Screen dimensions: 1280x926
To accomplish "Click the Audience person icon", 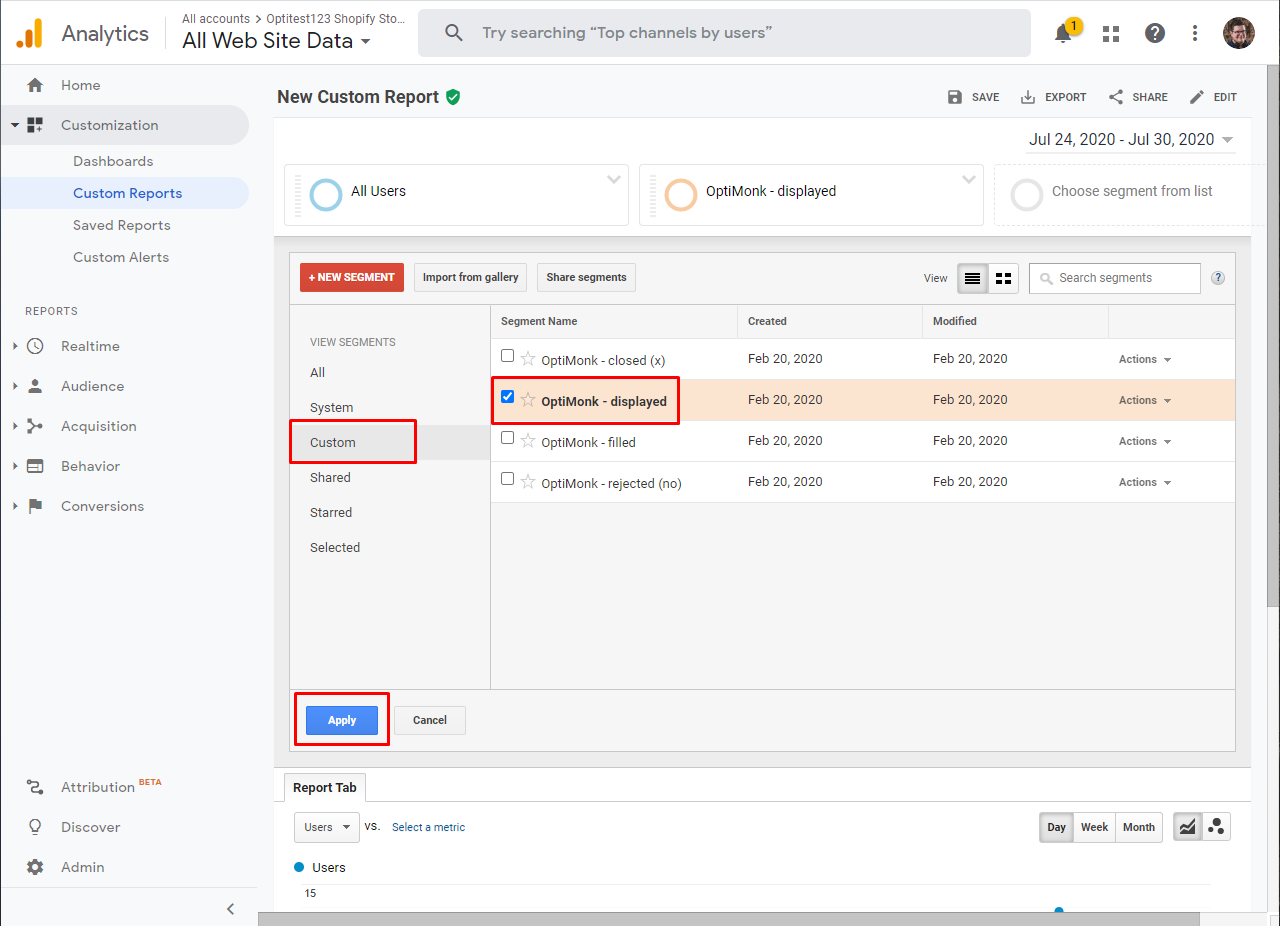I will coord(35,386).
